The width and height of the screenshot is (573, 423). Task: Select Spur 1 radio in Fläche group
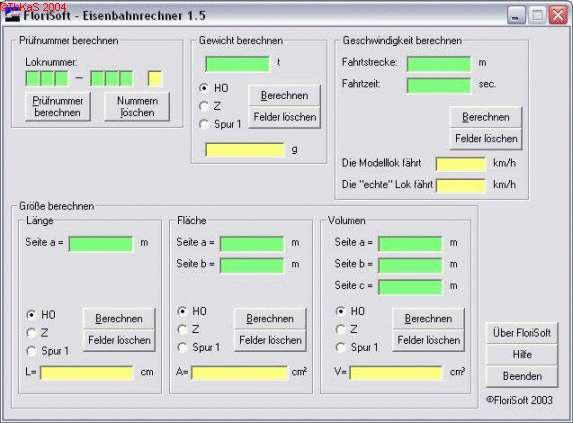(182, 347)
